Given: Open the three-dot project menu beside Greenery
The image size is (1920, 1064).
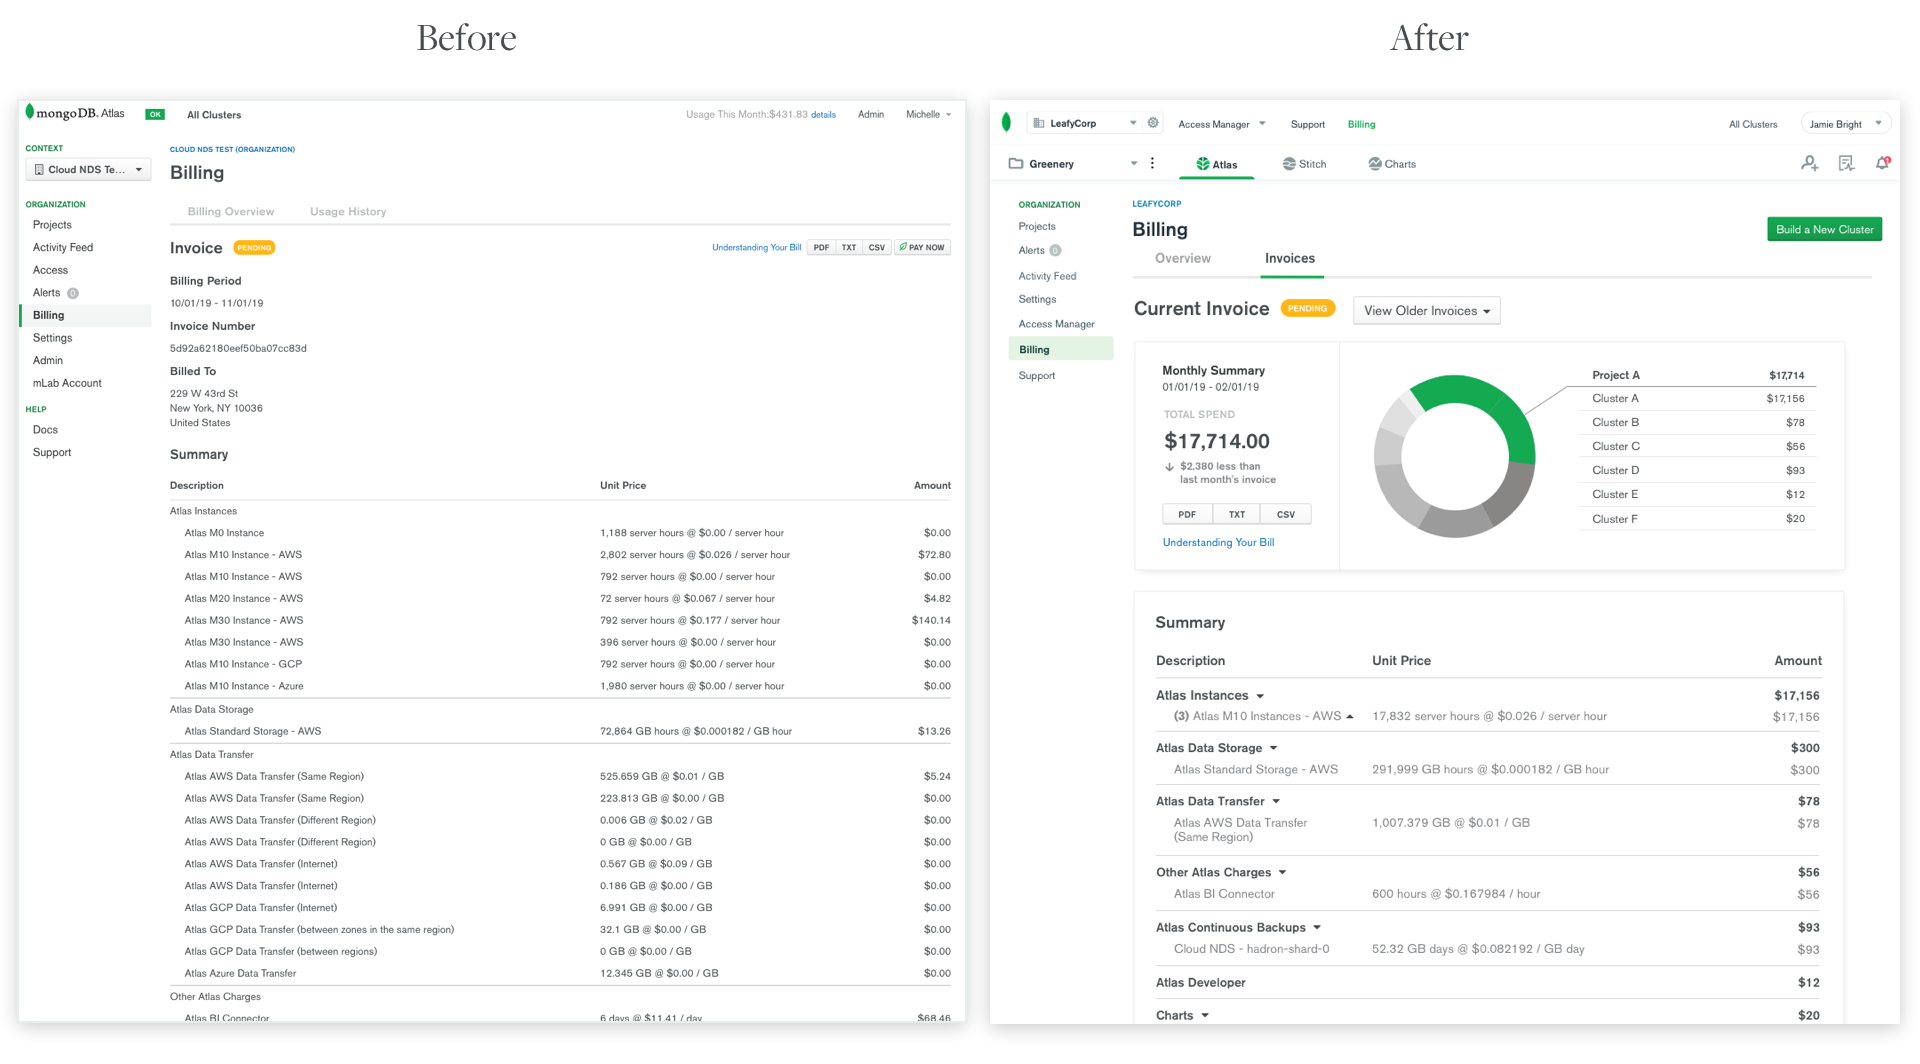Looking at the screenshot, I should pos(1152,163).
